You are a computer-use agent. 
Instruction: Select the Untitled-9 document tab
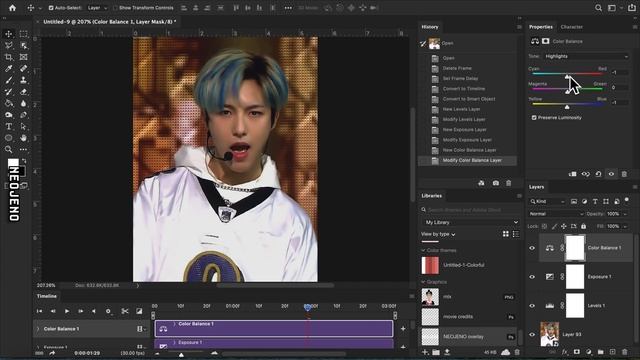click(109, 22)
